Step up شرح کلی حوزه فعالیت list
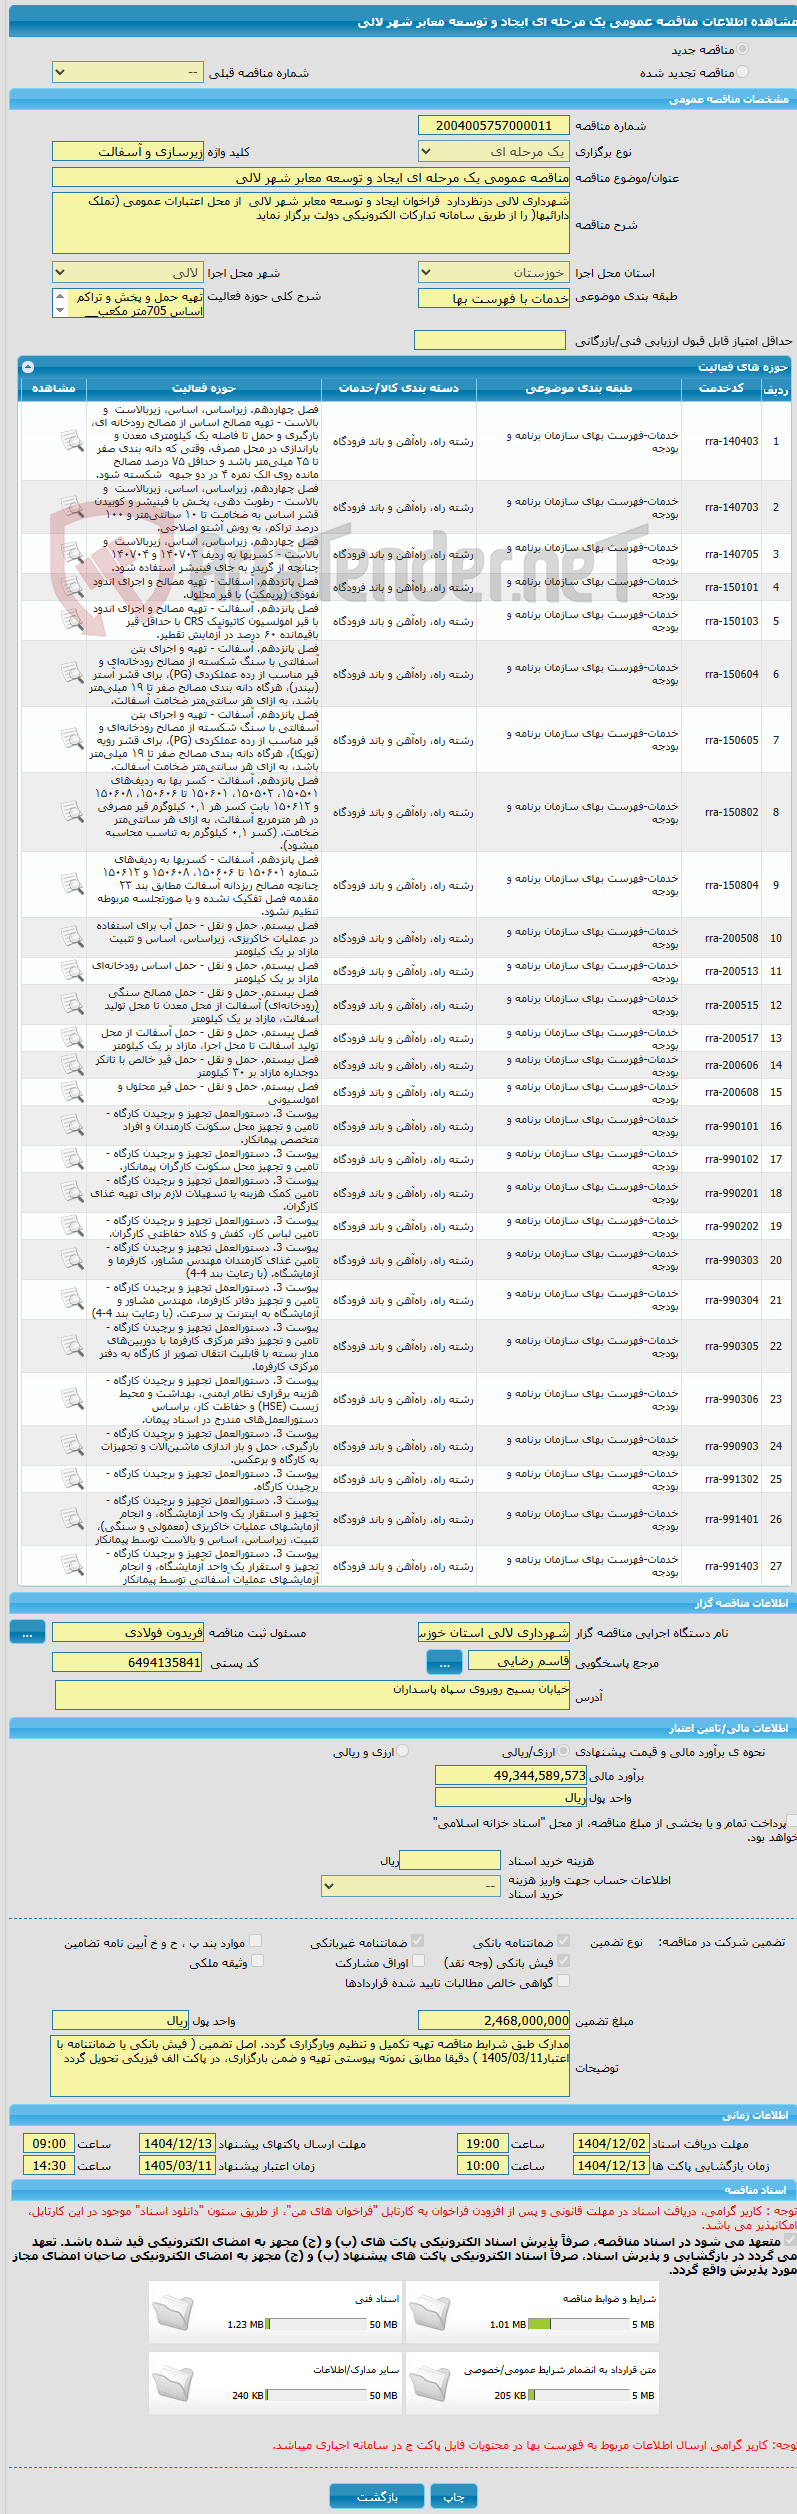 [x=60, y=297]
